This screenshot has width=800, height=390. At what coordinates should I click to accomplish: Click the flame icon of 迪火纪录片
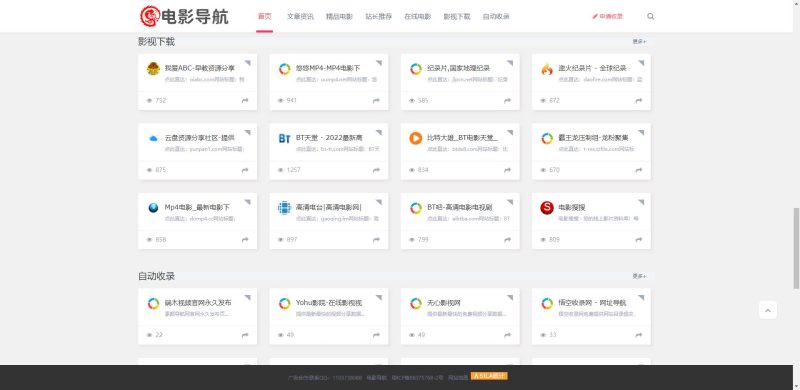[546, 69]
